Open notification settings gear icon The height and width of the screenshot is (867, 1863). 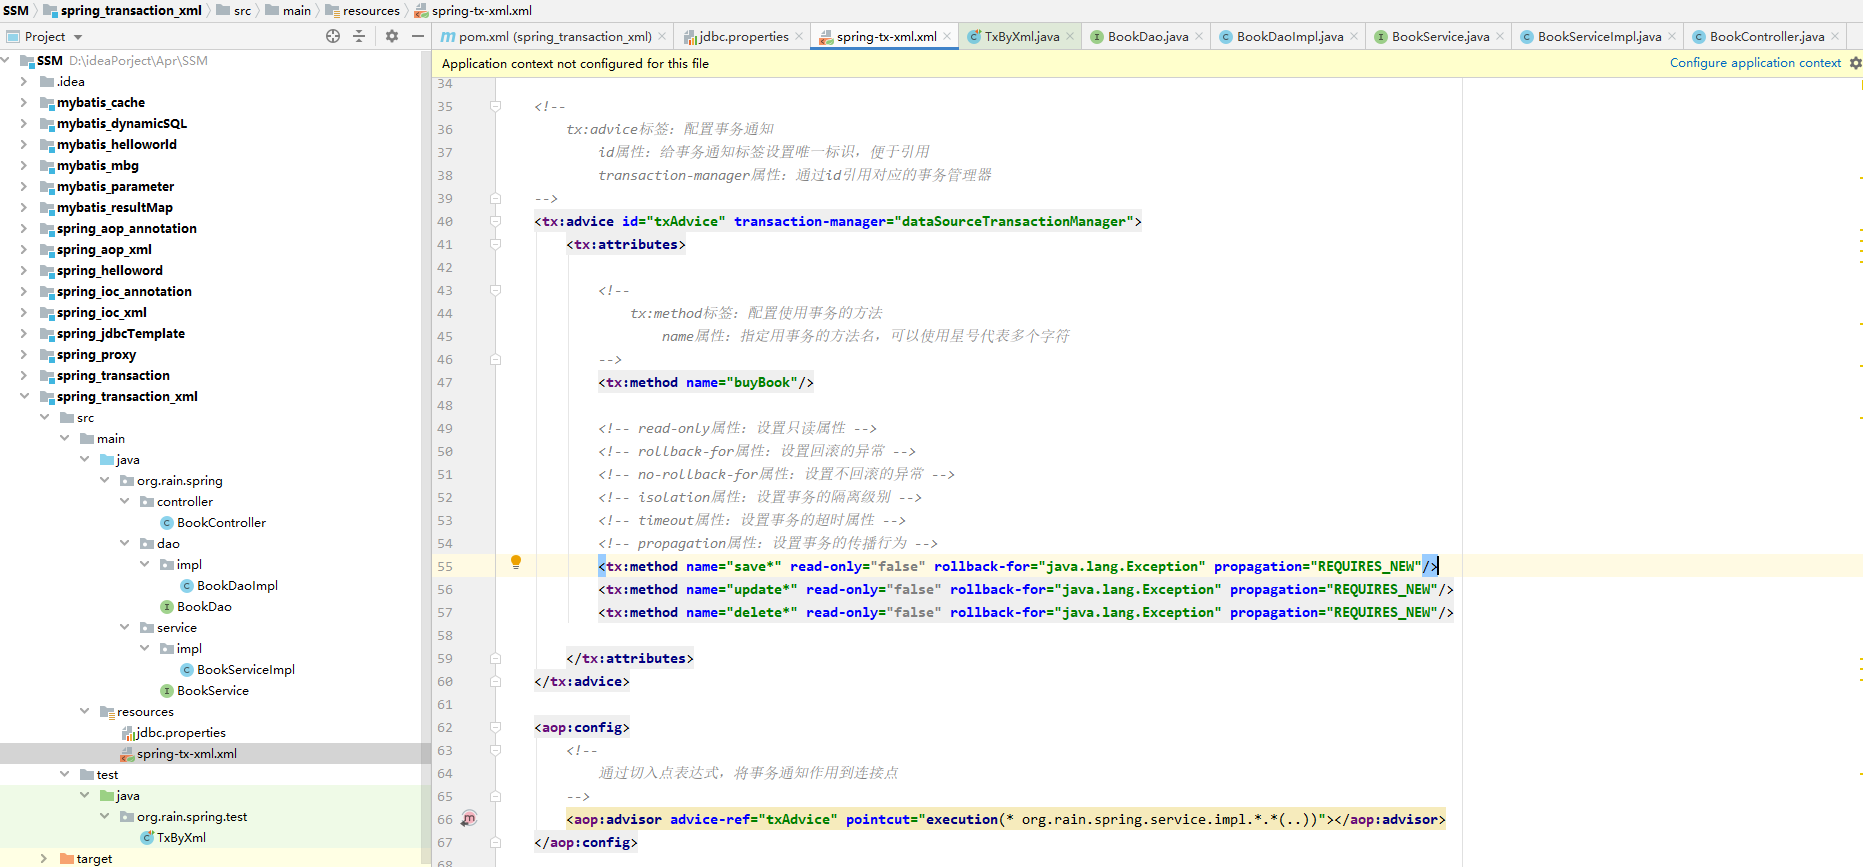(x=1855, y=63)
